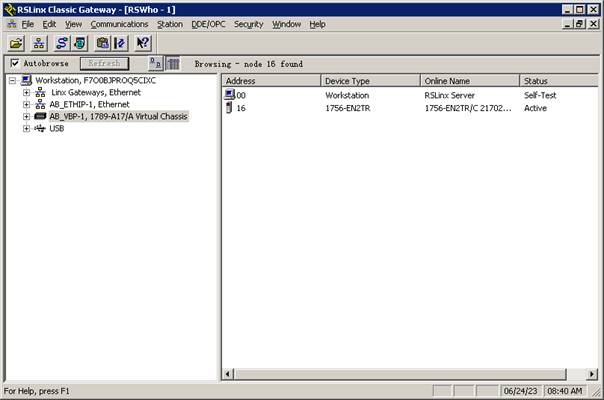Click the horizontal scrollbar left arrow
604x400 pixels.
coord(228,374)
